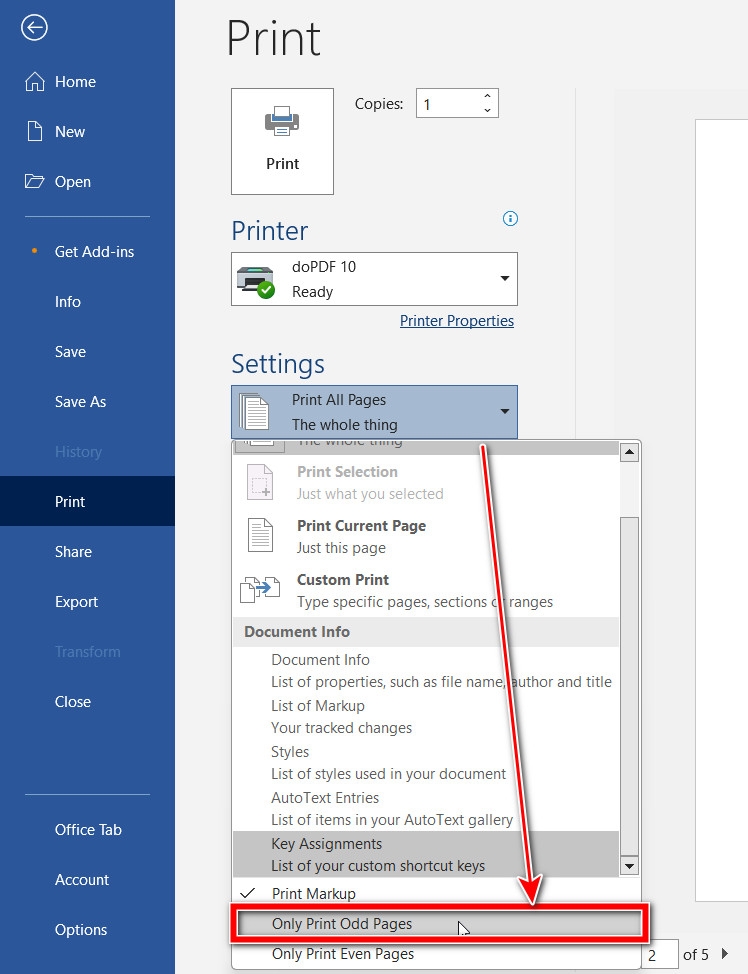Open the Export page

[x=87, y=601]
